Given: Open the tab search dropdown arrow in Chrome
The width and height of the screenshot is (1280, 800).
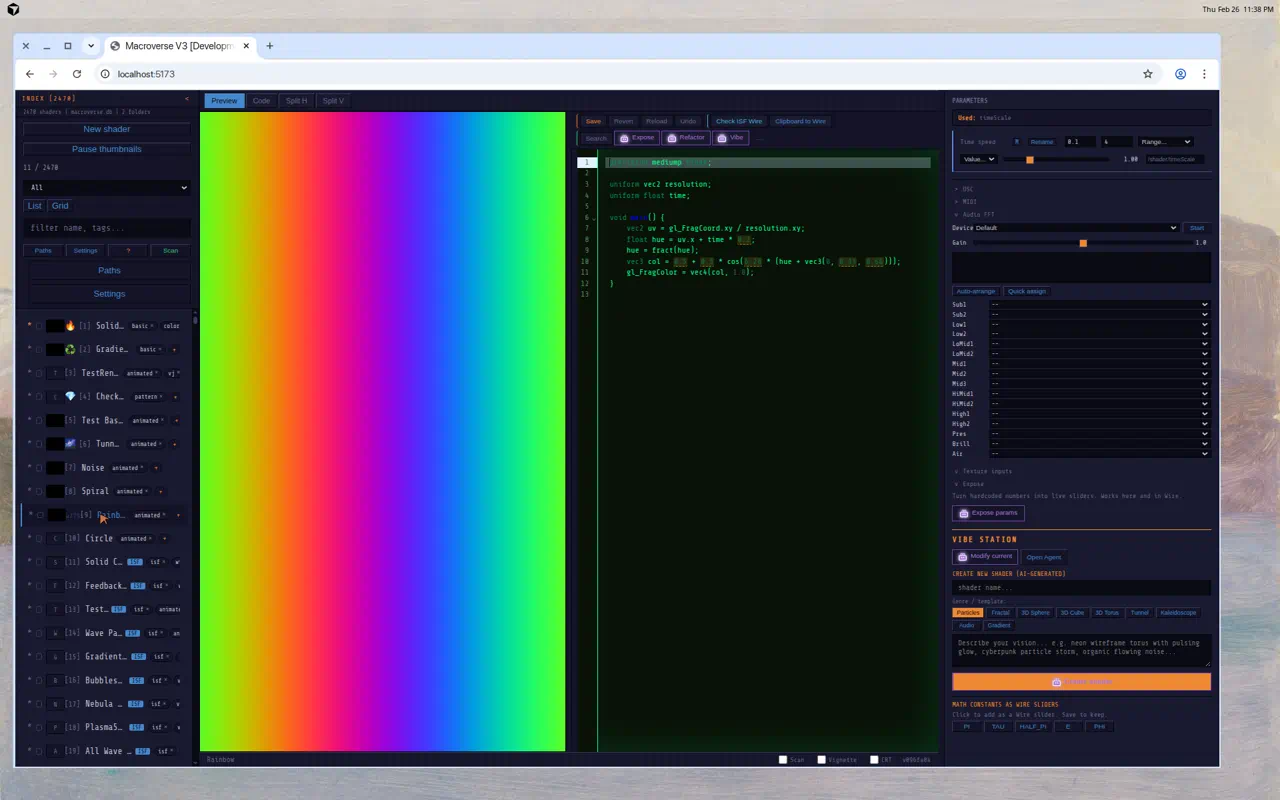Looking at the screenshot, I should pos(91,46).
